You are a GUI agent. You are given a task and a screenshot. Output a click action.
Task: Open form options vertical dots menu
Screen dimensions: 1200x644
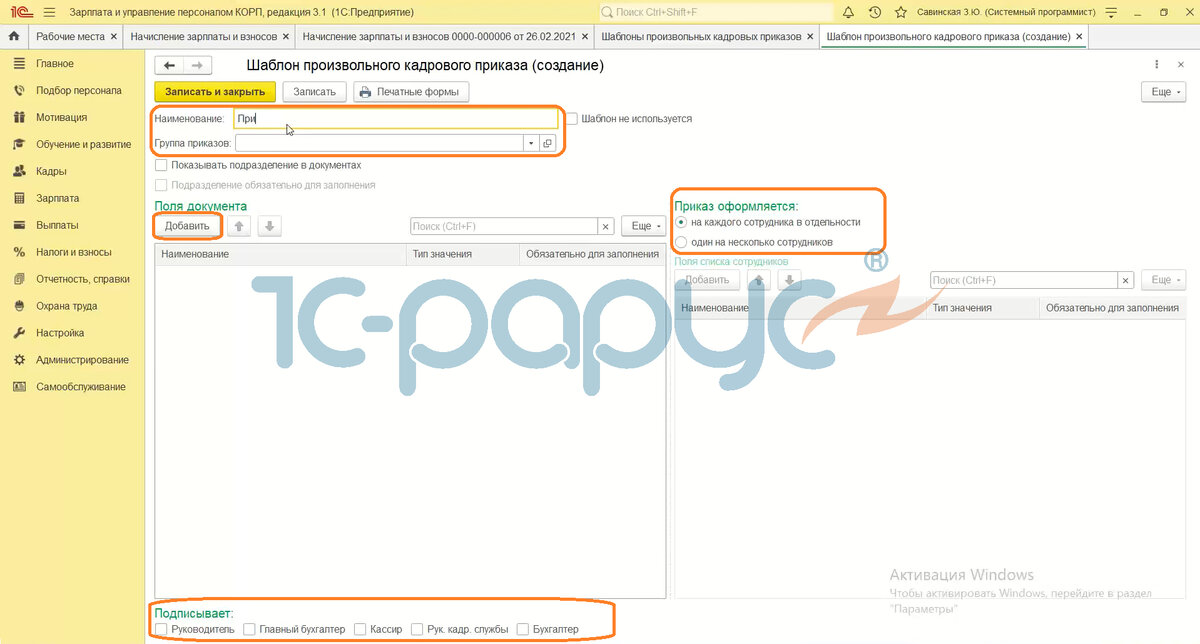[x=1156, y=64]
